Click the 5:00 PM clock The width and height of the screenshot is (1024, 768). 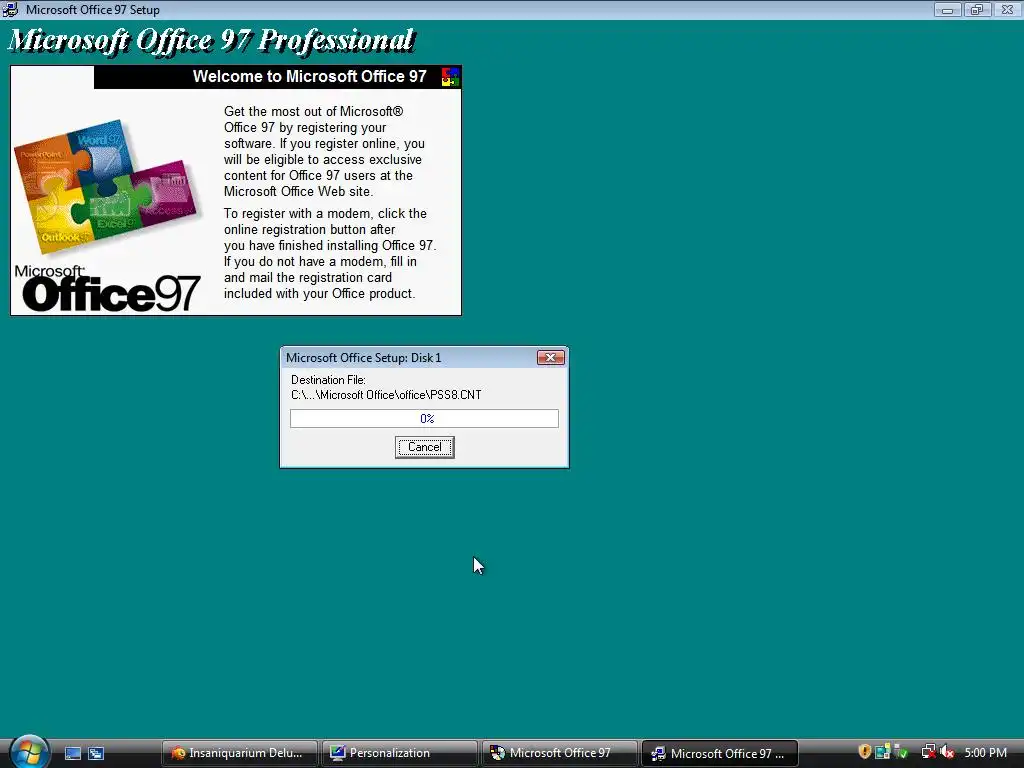[x=985, y=753]
